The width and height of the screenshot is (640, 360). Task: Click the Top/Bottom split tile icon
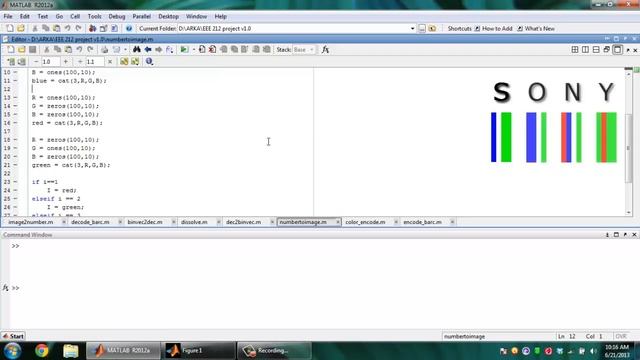coord(596,49)
